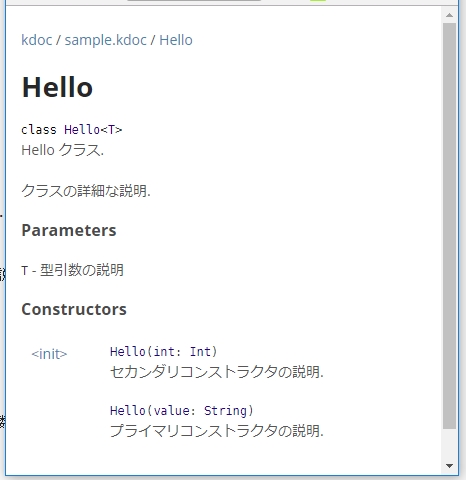The height and width of the screenshot is (480, 466).
Task: Click the Hello breadcrumb link
Action: (176, 40)
